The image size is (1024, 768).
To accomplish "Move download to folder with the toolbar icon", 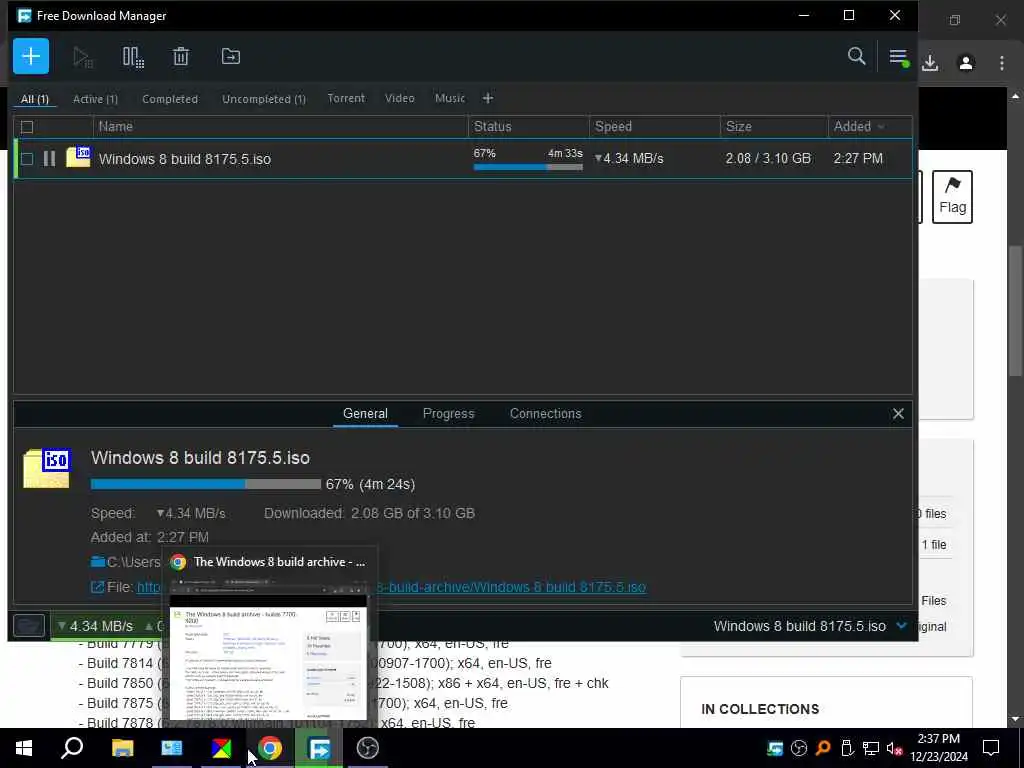I will point(231,57).
